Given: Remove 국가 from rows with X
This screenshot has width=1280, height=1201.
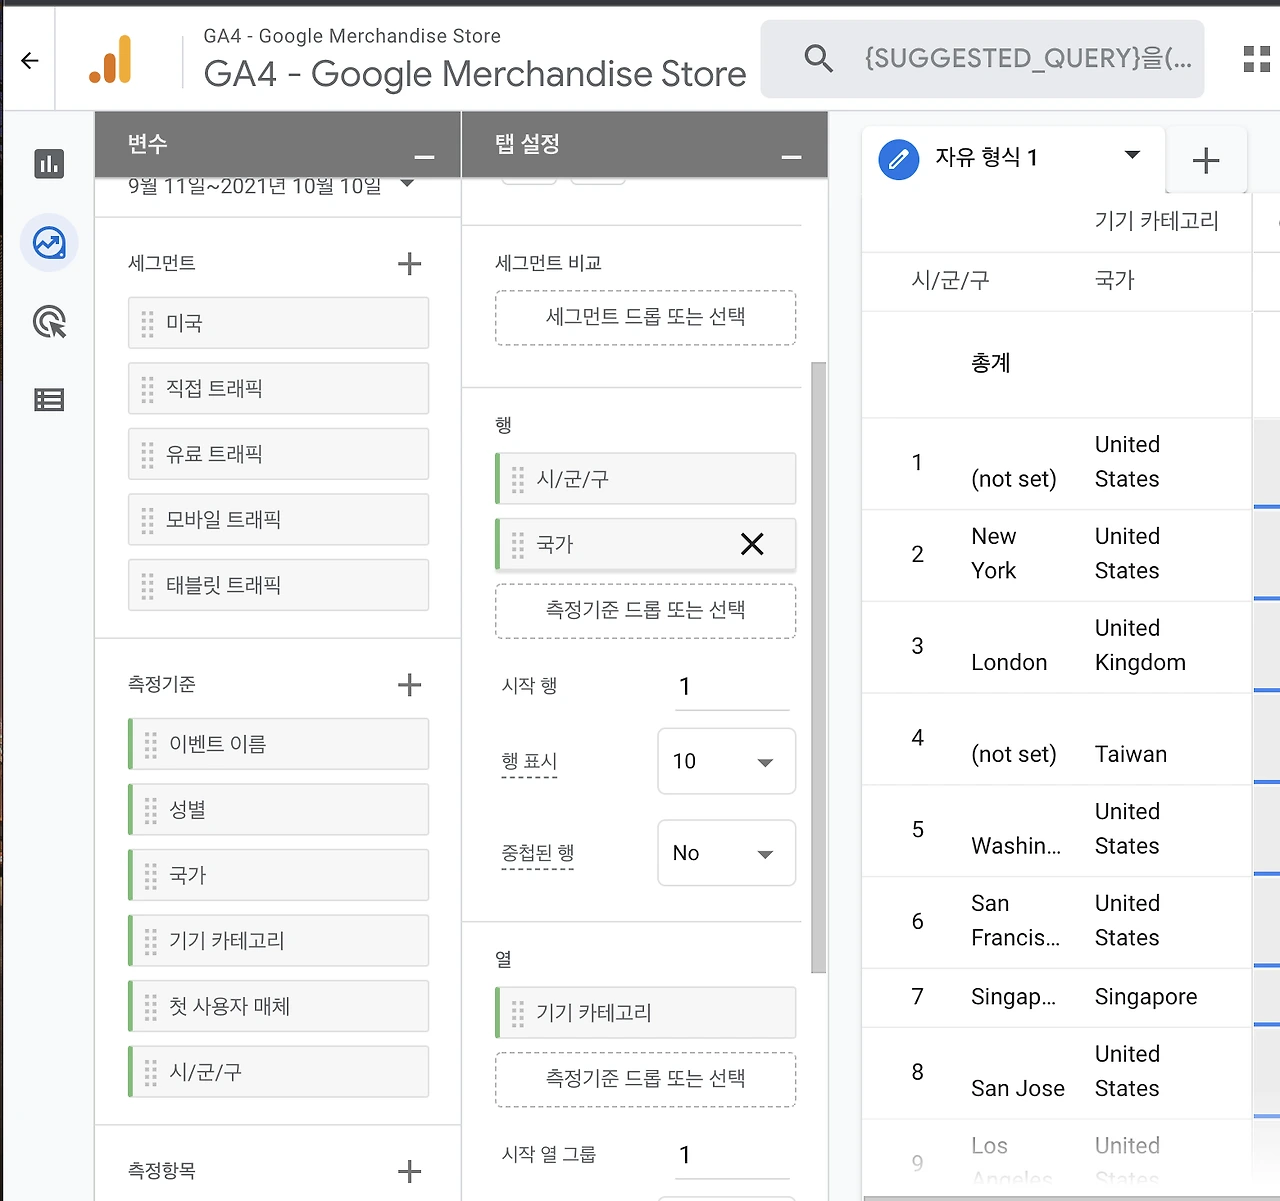Looking at the screenshot, I should (752, 544).
